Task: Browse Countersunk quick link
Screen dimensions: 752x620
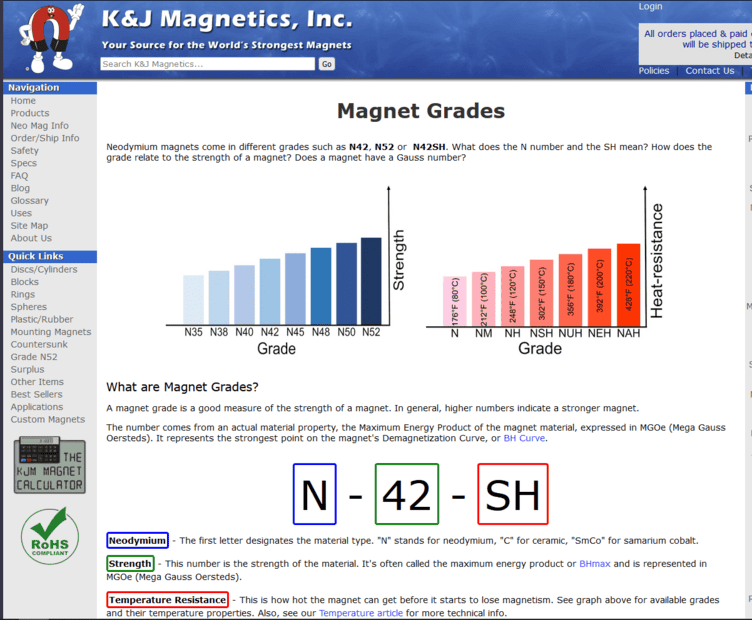Action: point(39,344)
